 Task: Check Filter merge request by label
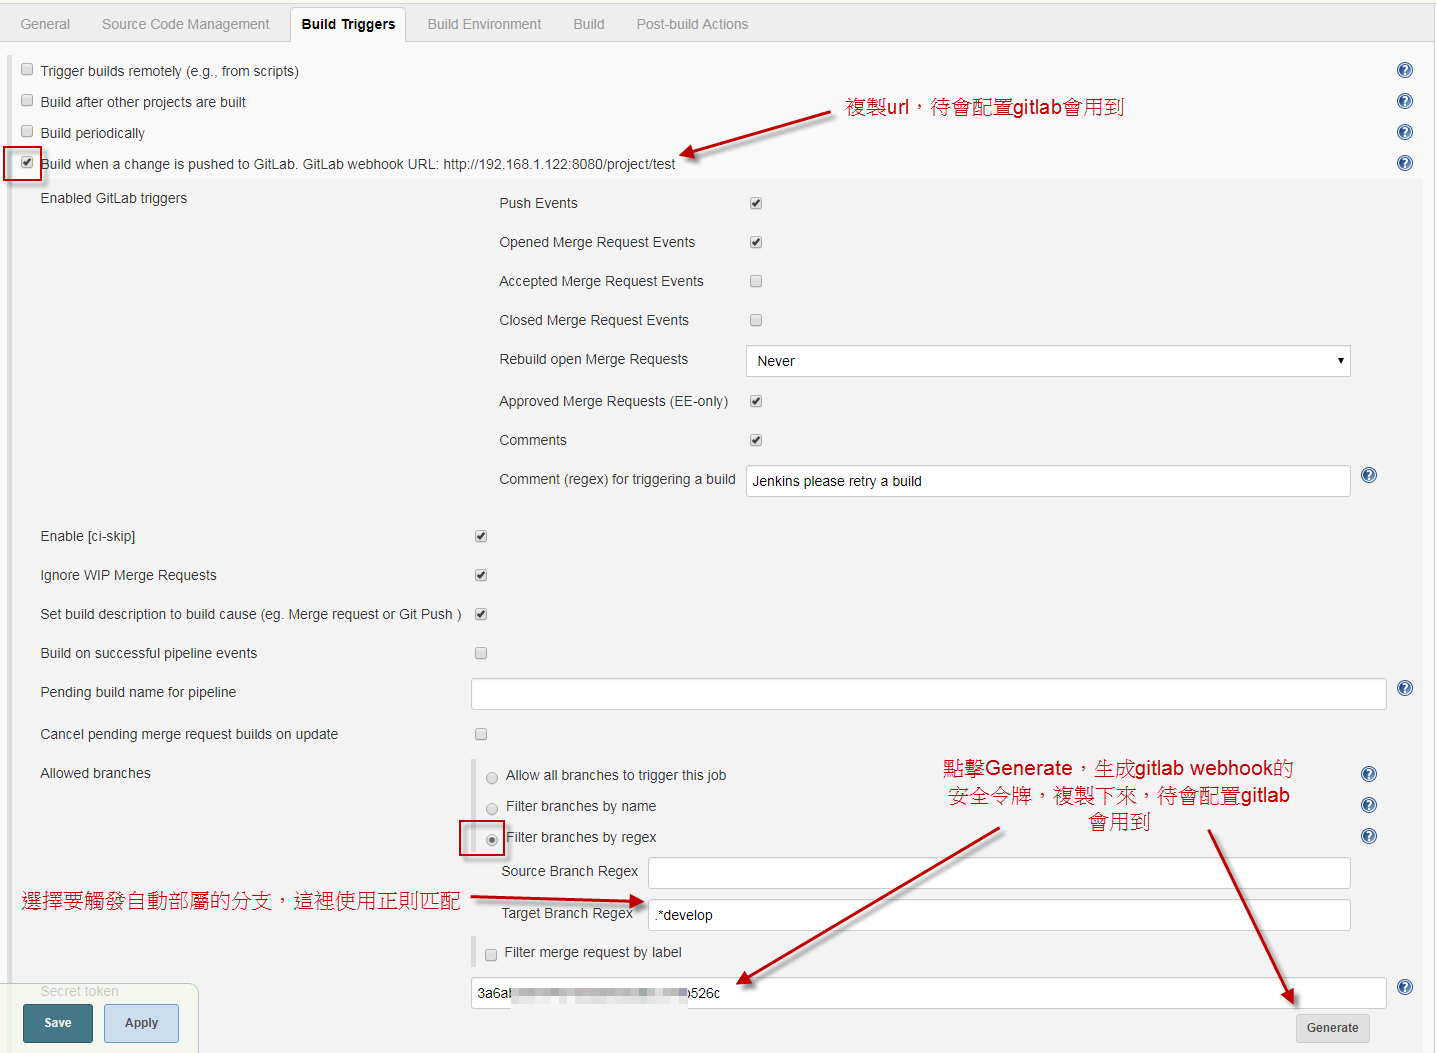point(491,955)
